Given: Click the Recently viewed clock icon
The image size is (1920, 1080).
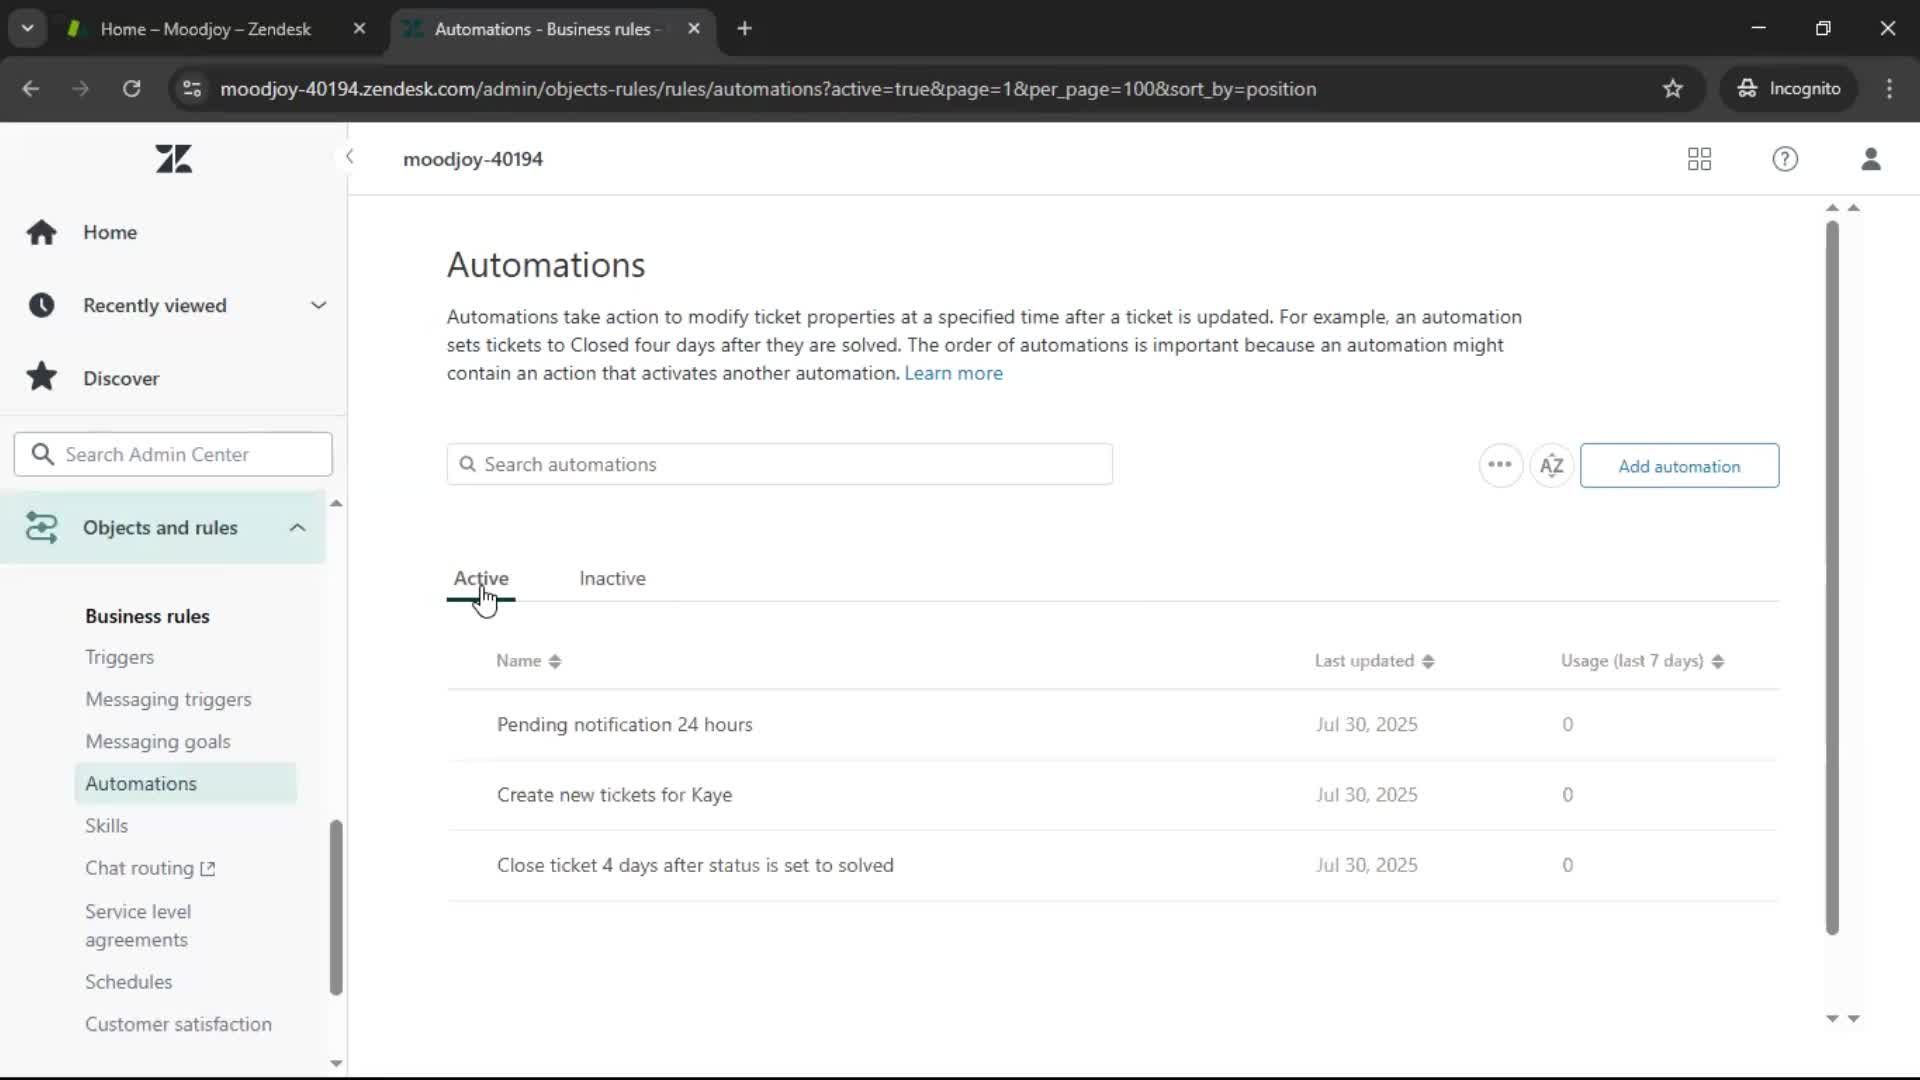Looking at the screenshot, I should pyautogui.click(x=41, y=305).
